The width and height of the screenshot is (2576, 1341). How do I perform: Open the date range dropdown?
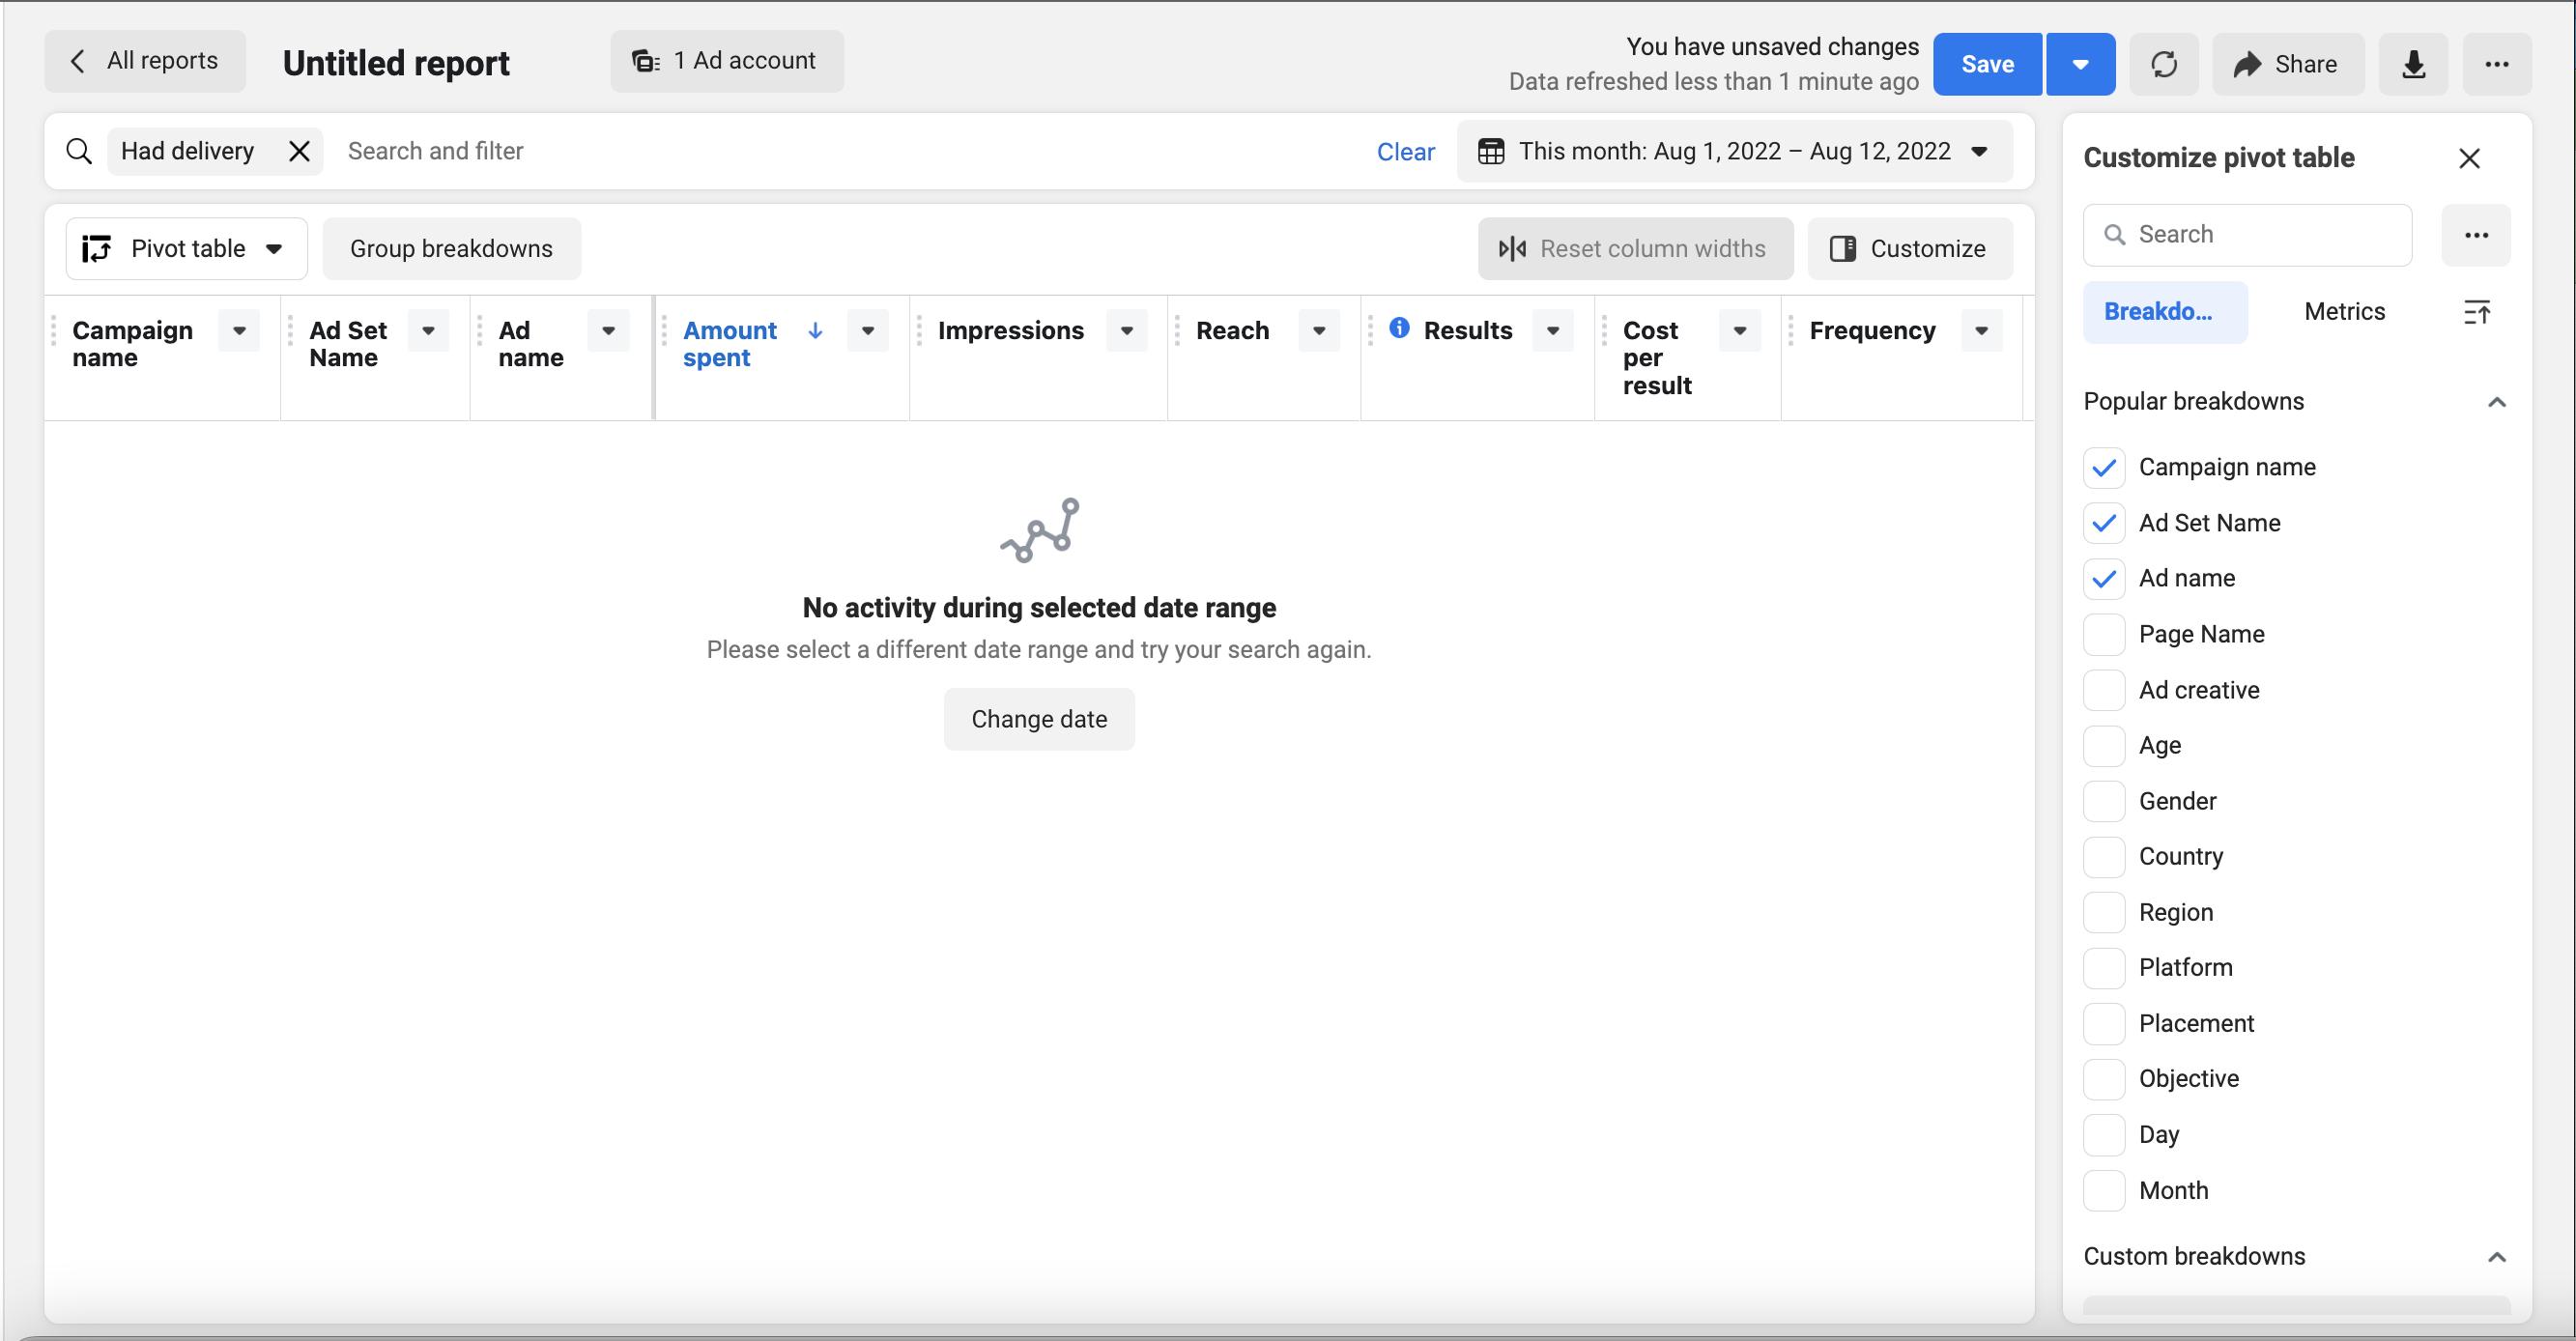(x=1734, y=151)
